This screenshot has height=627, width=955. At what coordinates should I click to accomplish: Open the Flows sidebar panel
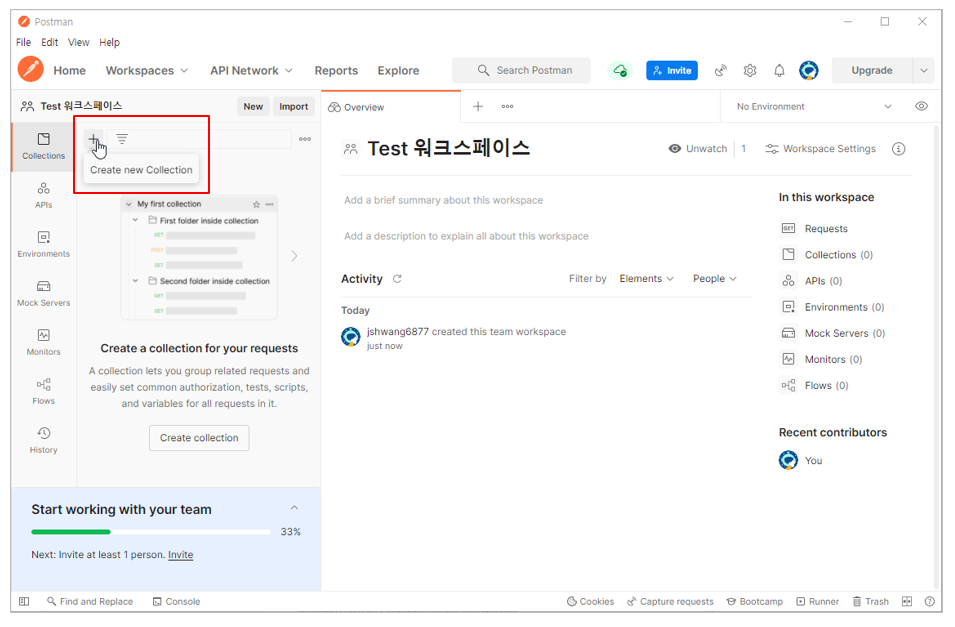pyautogui.click(x=43, y=392)
